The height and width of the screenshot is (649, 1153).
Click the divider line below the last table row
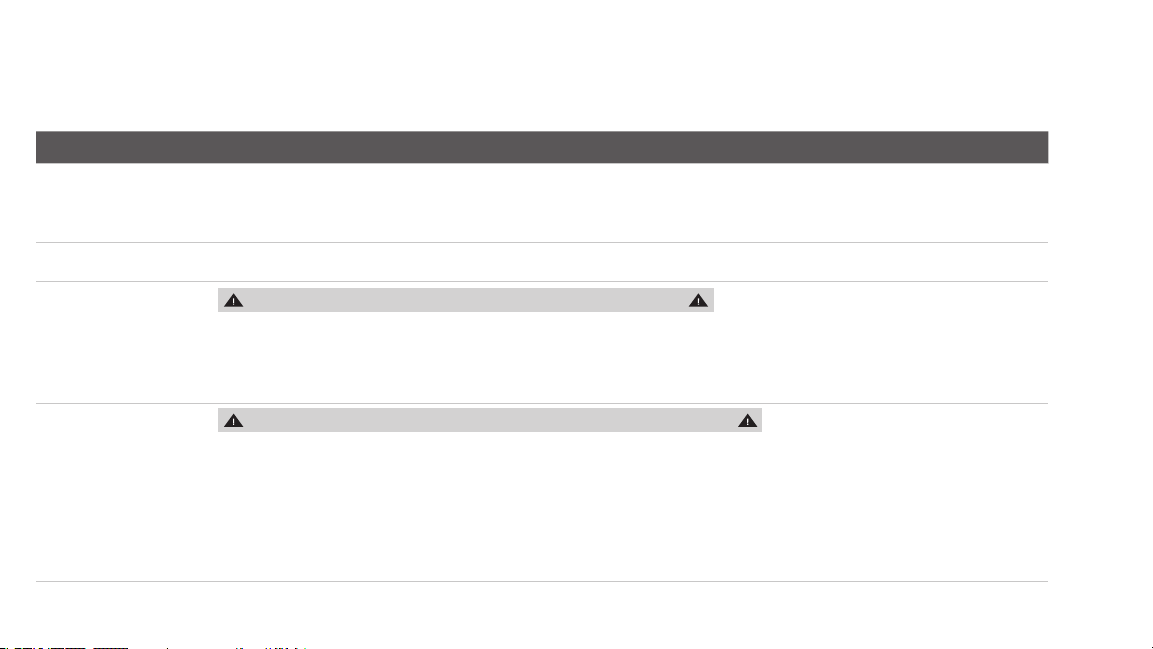point(542,581)
